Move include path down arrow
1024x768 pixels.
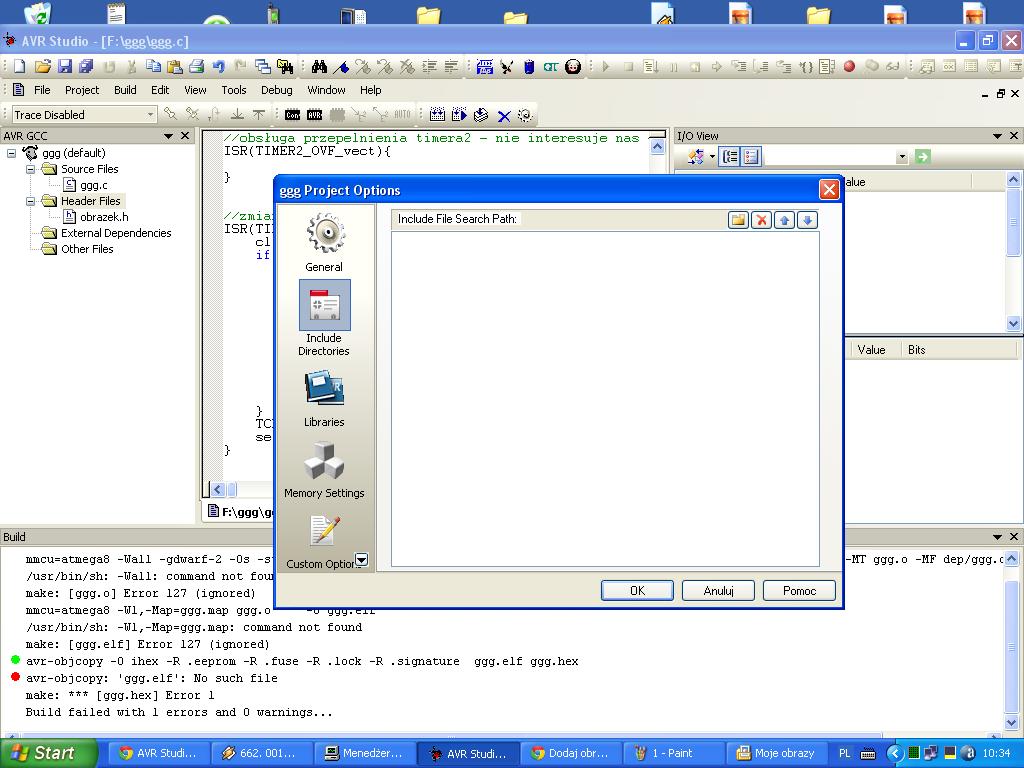[x=807, y=220]
